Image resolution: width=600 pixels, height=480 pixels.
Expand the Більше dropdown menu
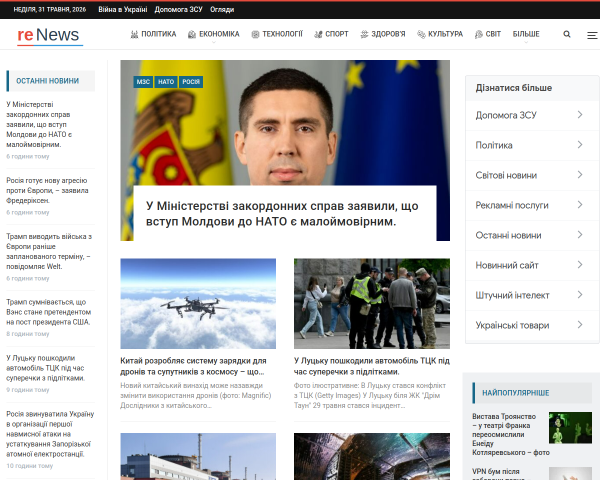(526, 34)
